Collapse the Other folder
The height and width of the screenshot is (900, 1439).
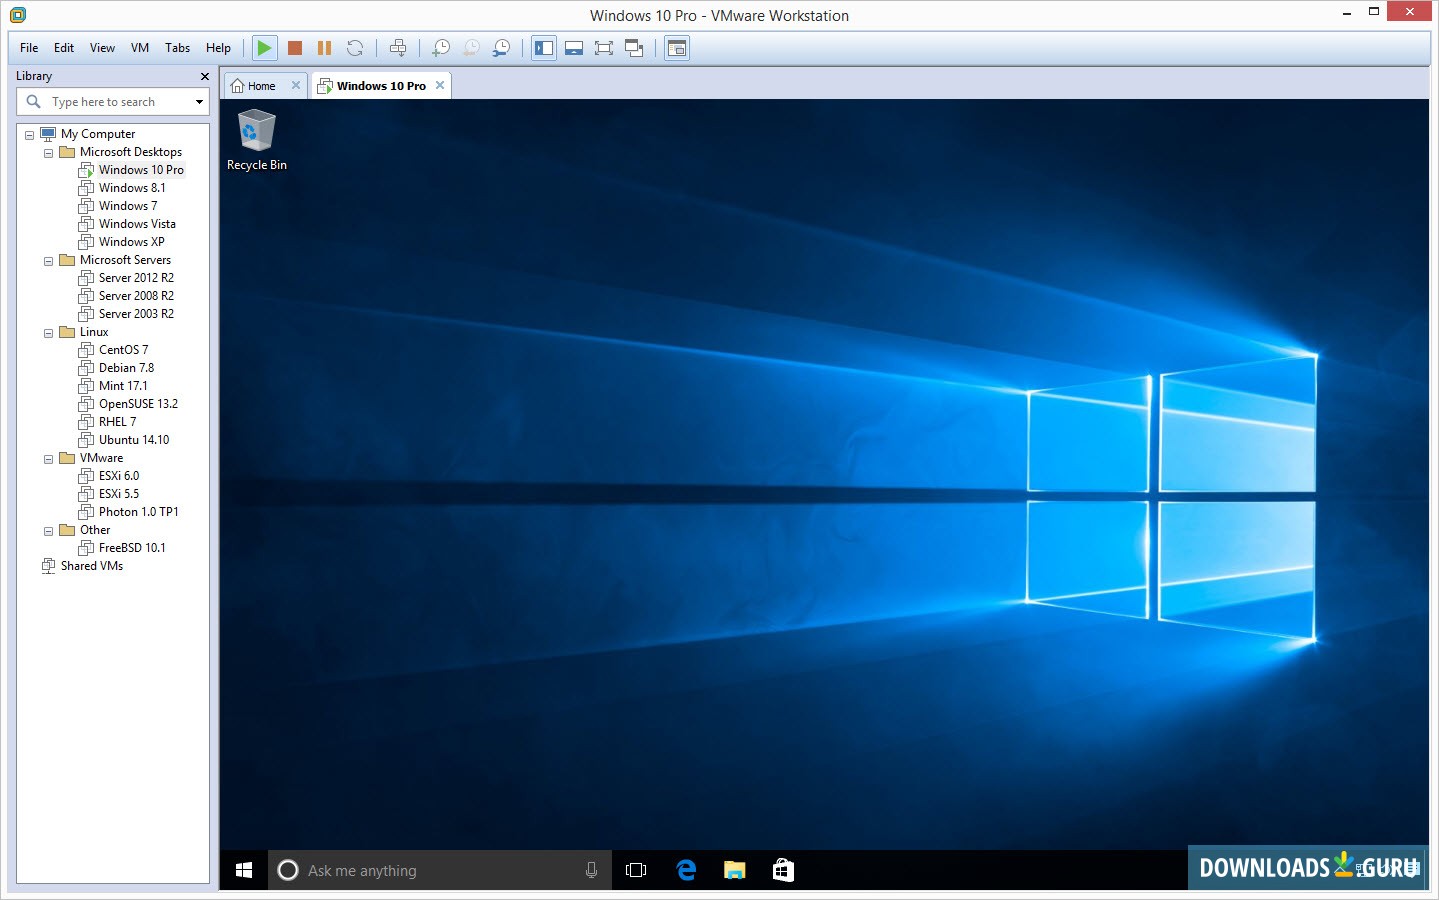[48, 531]
